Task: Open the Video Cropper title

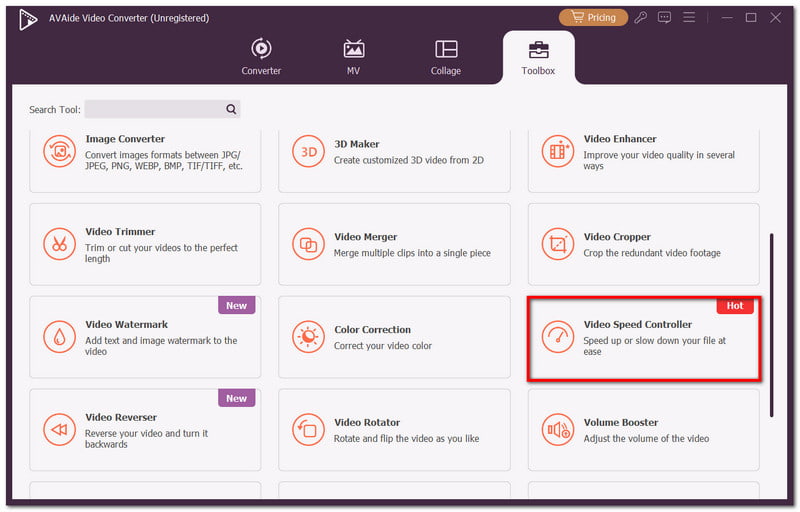Action: pos(617,237)
